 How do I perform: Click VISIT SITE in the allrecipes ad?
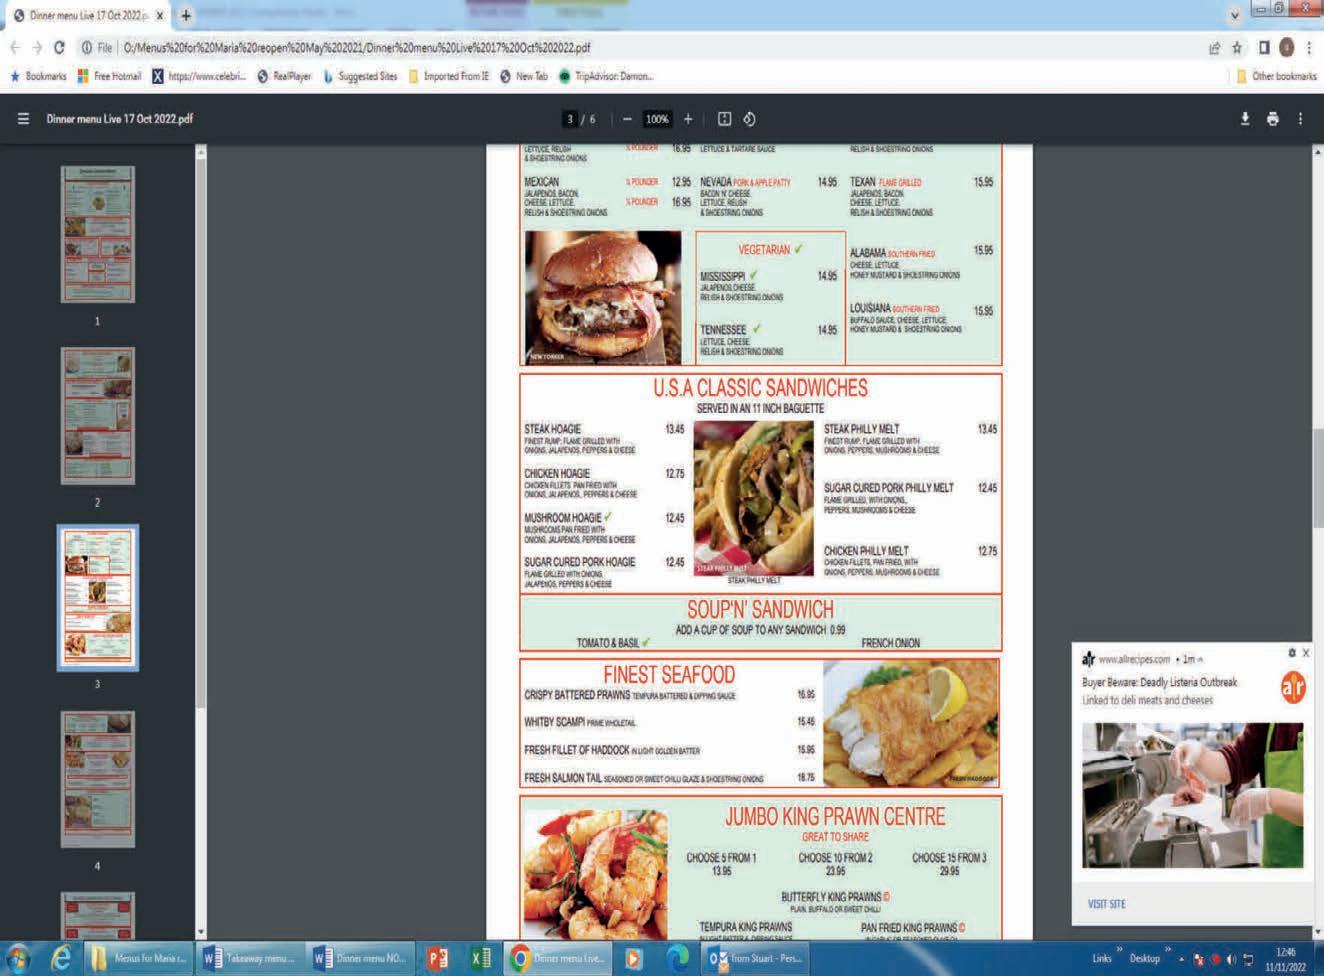click(1106, 903)
